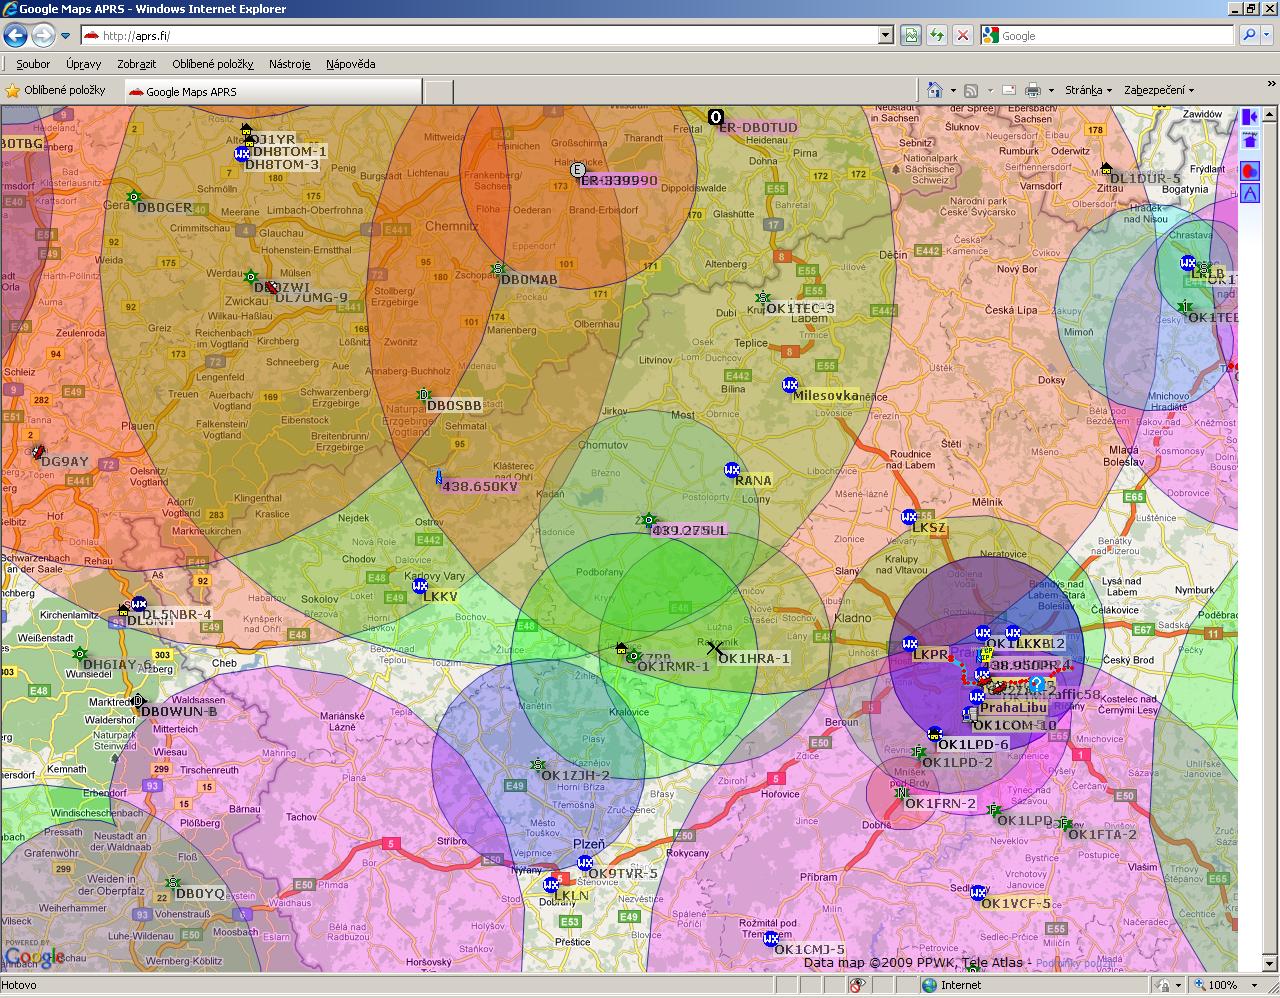Click the 438.650KV station label
Viewport: 1280px width, 998px height.
coord(480,486)
